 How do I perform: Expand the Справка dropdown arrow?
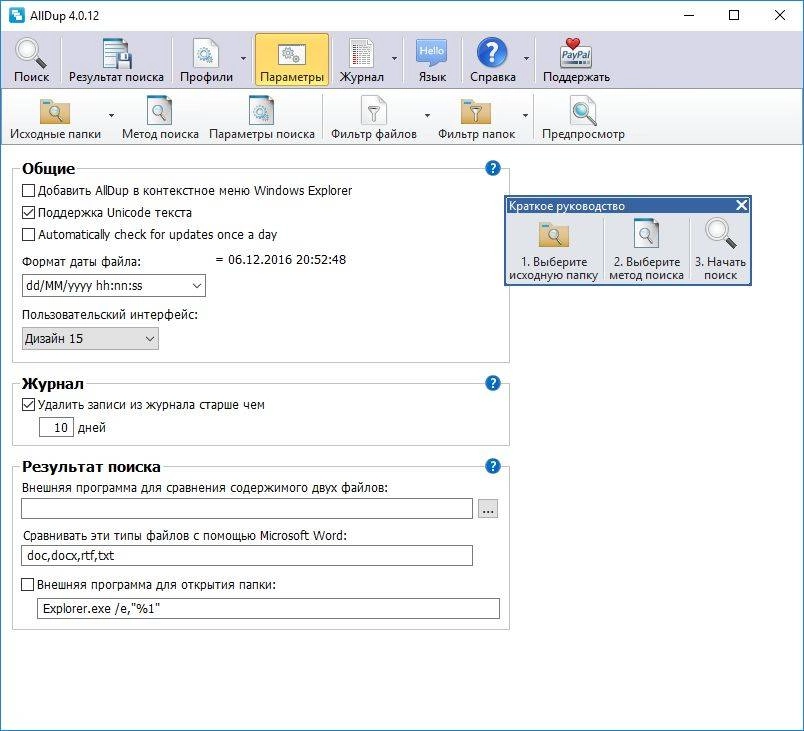[x=526, y=59]
